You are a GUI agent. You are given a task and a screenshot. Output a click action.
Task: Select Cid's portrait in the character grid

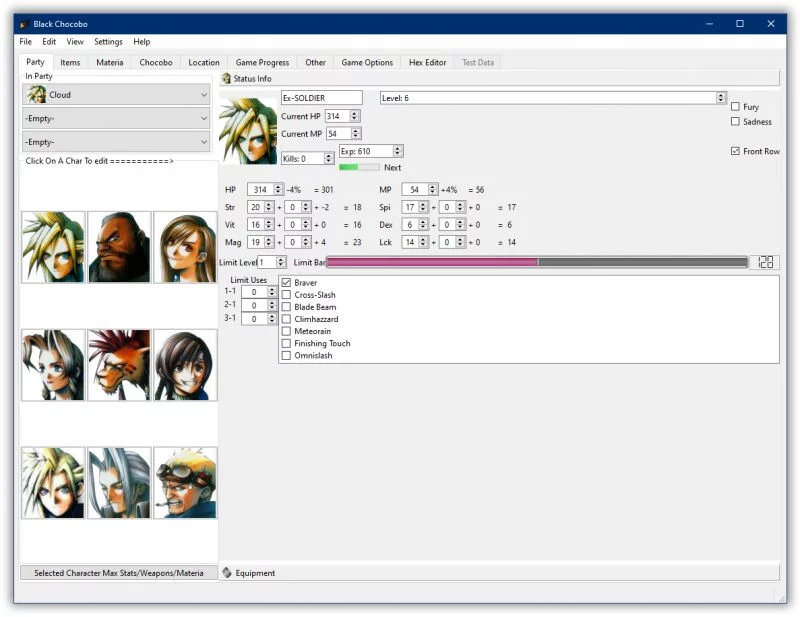[x=185, y=483]
